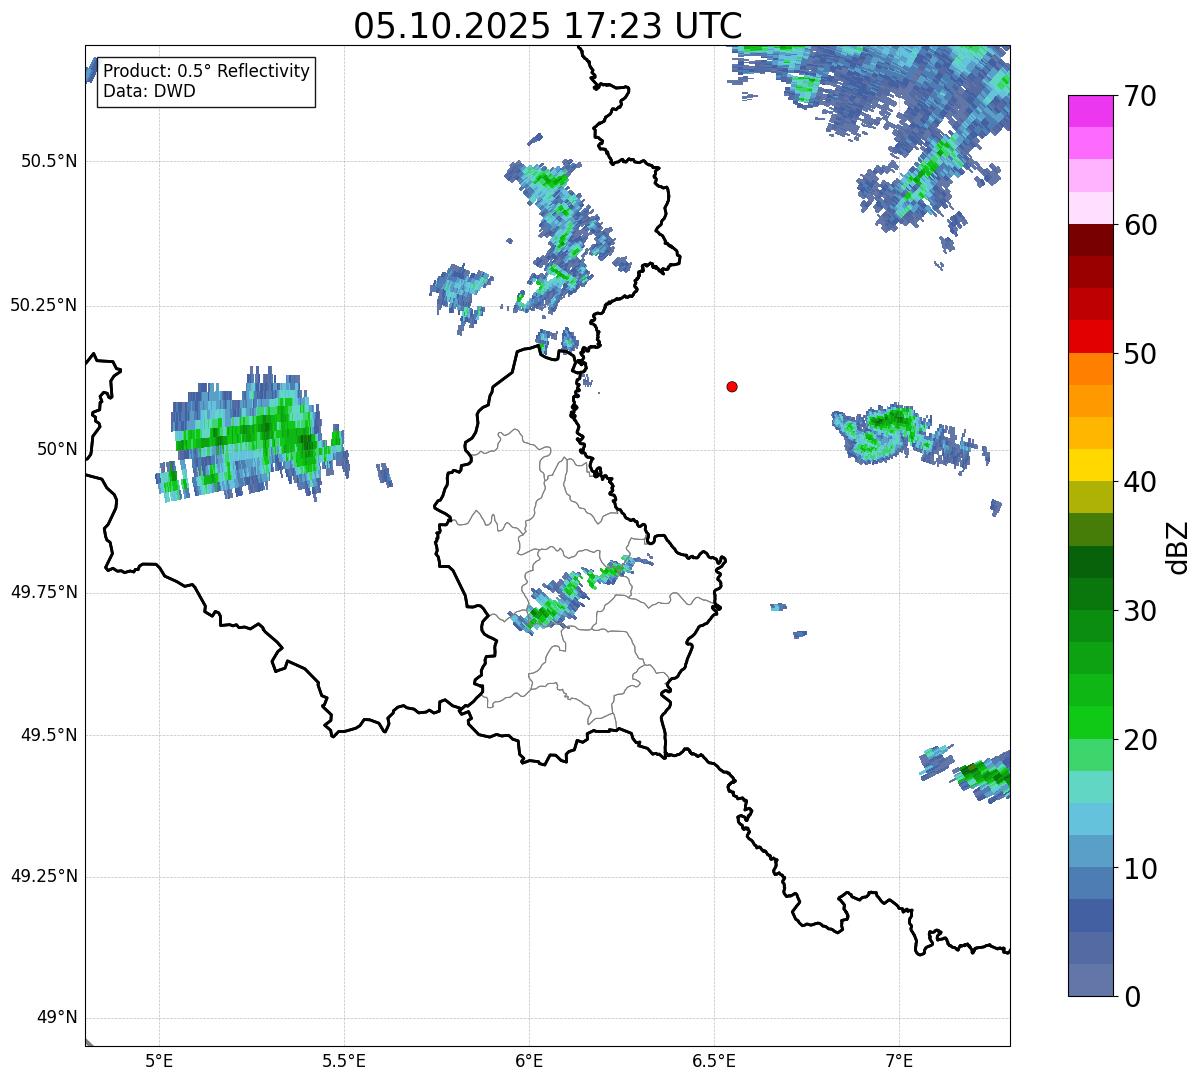Click the colorbar tick label 70

point(1140,96)
